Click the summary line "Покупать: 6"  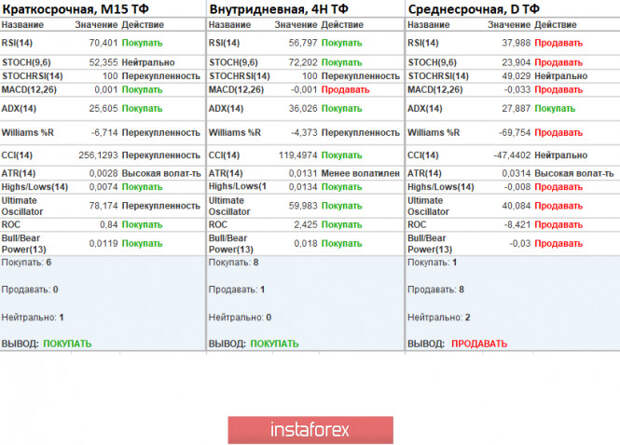pos(26,262)
